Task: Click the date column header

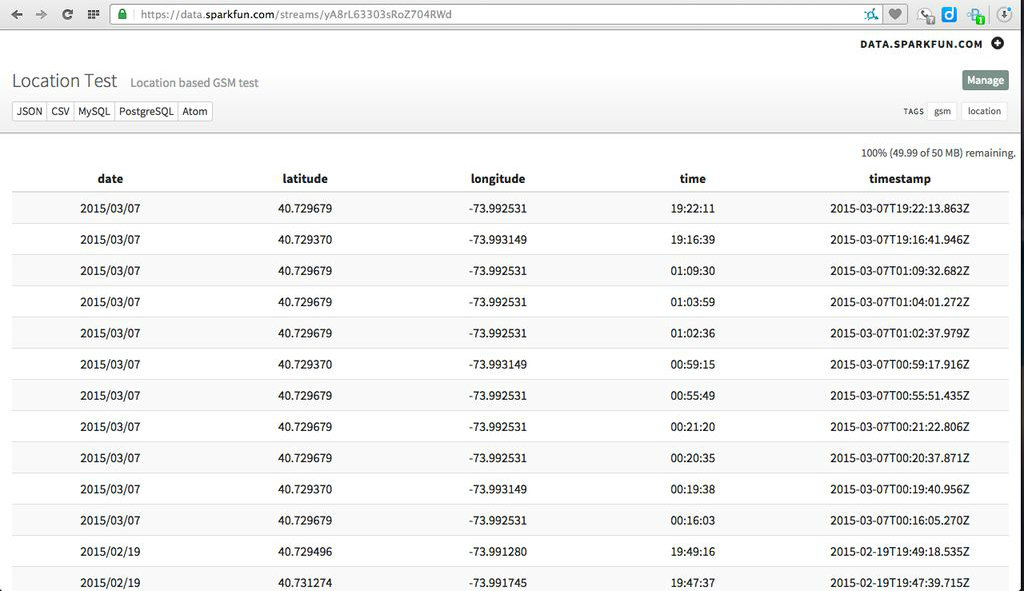Action: pos(110,178)
